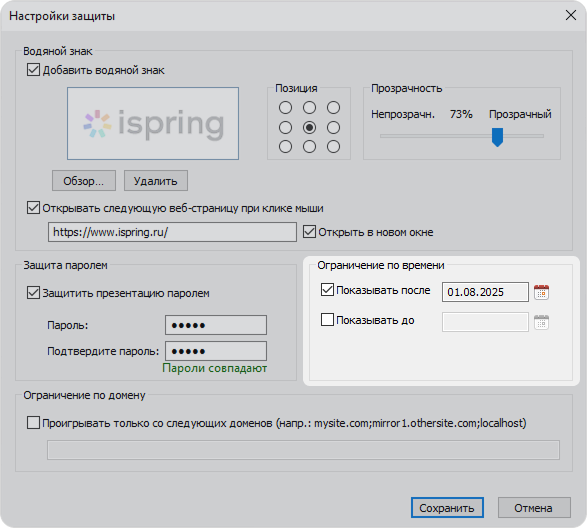Viewport: 587px width, 528px height.
Task: Click the 'Непрозрачн.' label
Action: 403,114
